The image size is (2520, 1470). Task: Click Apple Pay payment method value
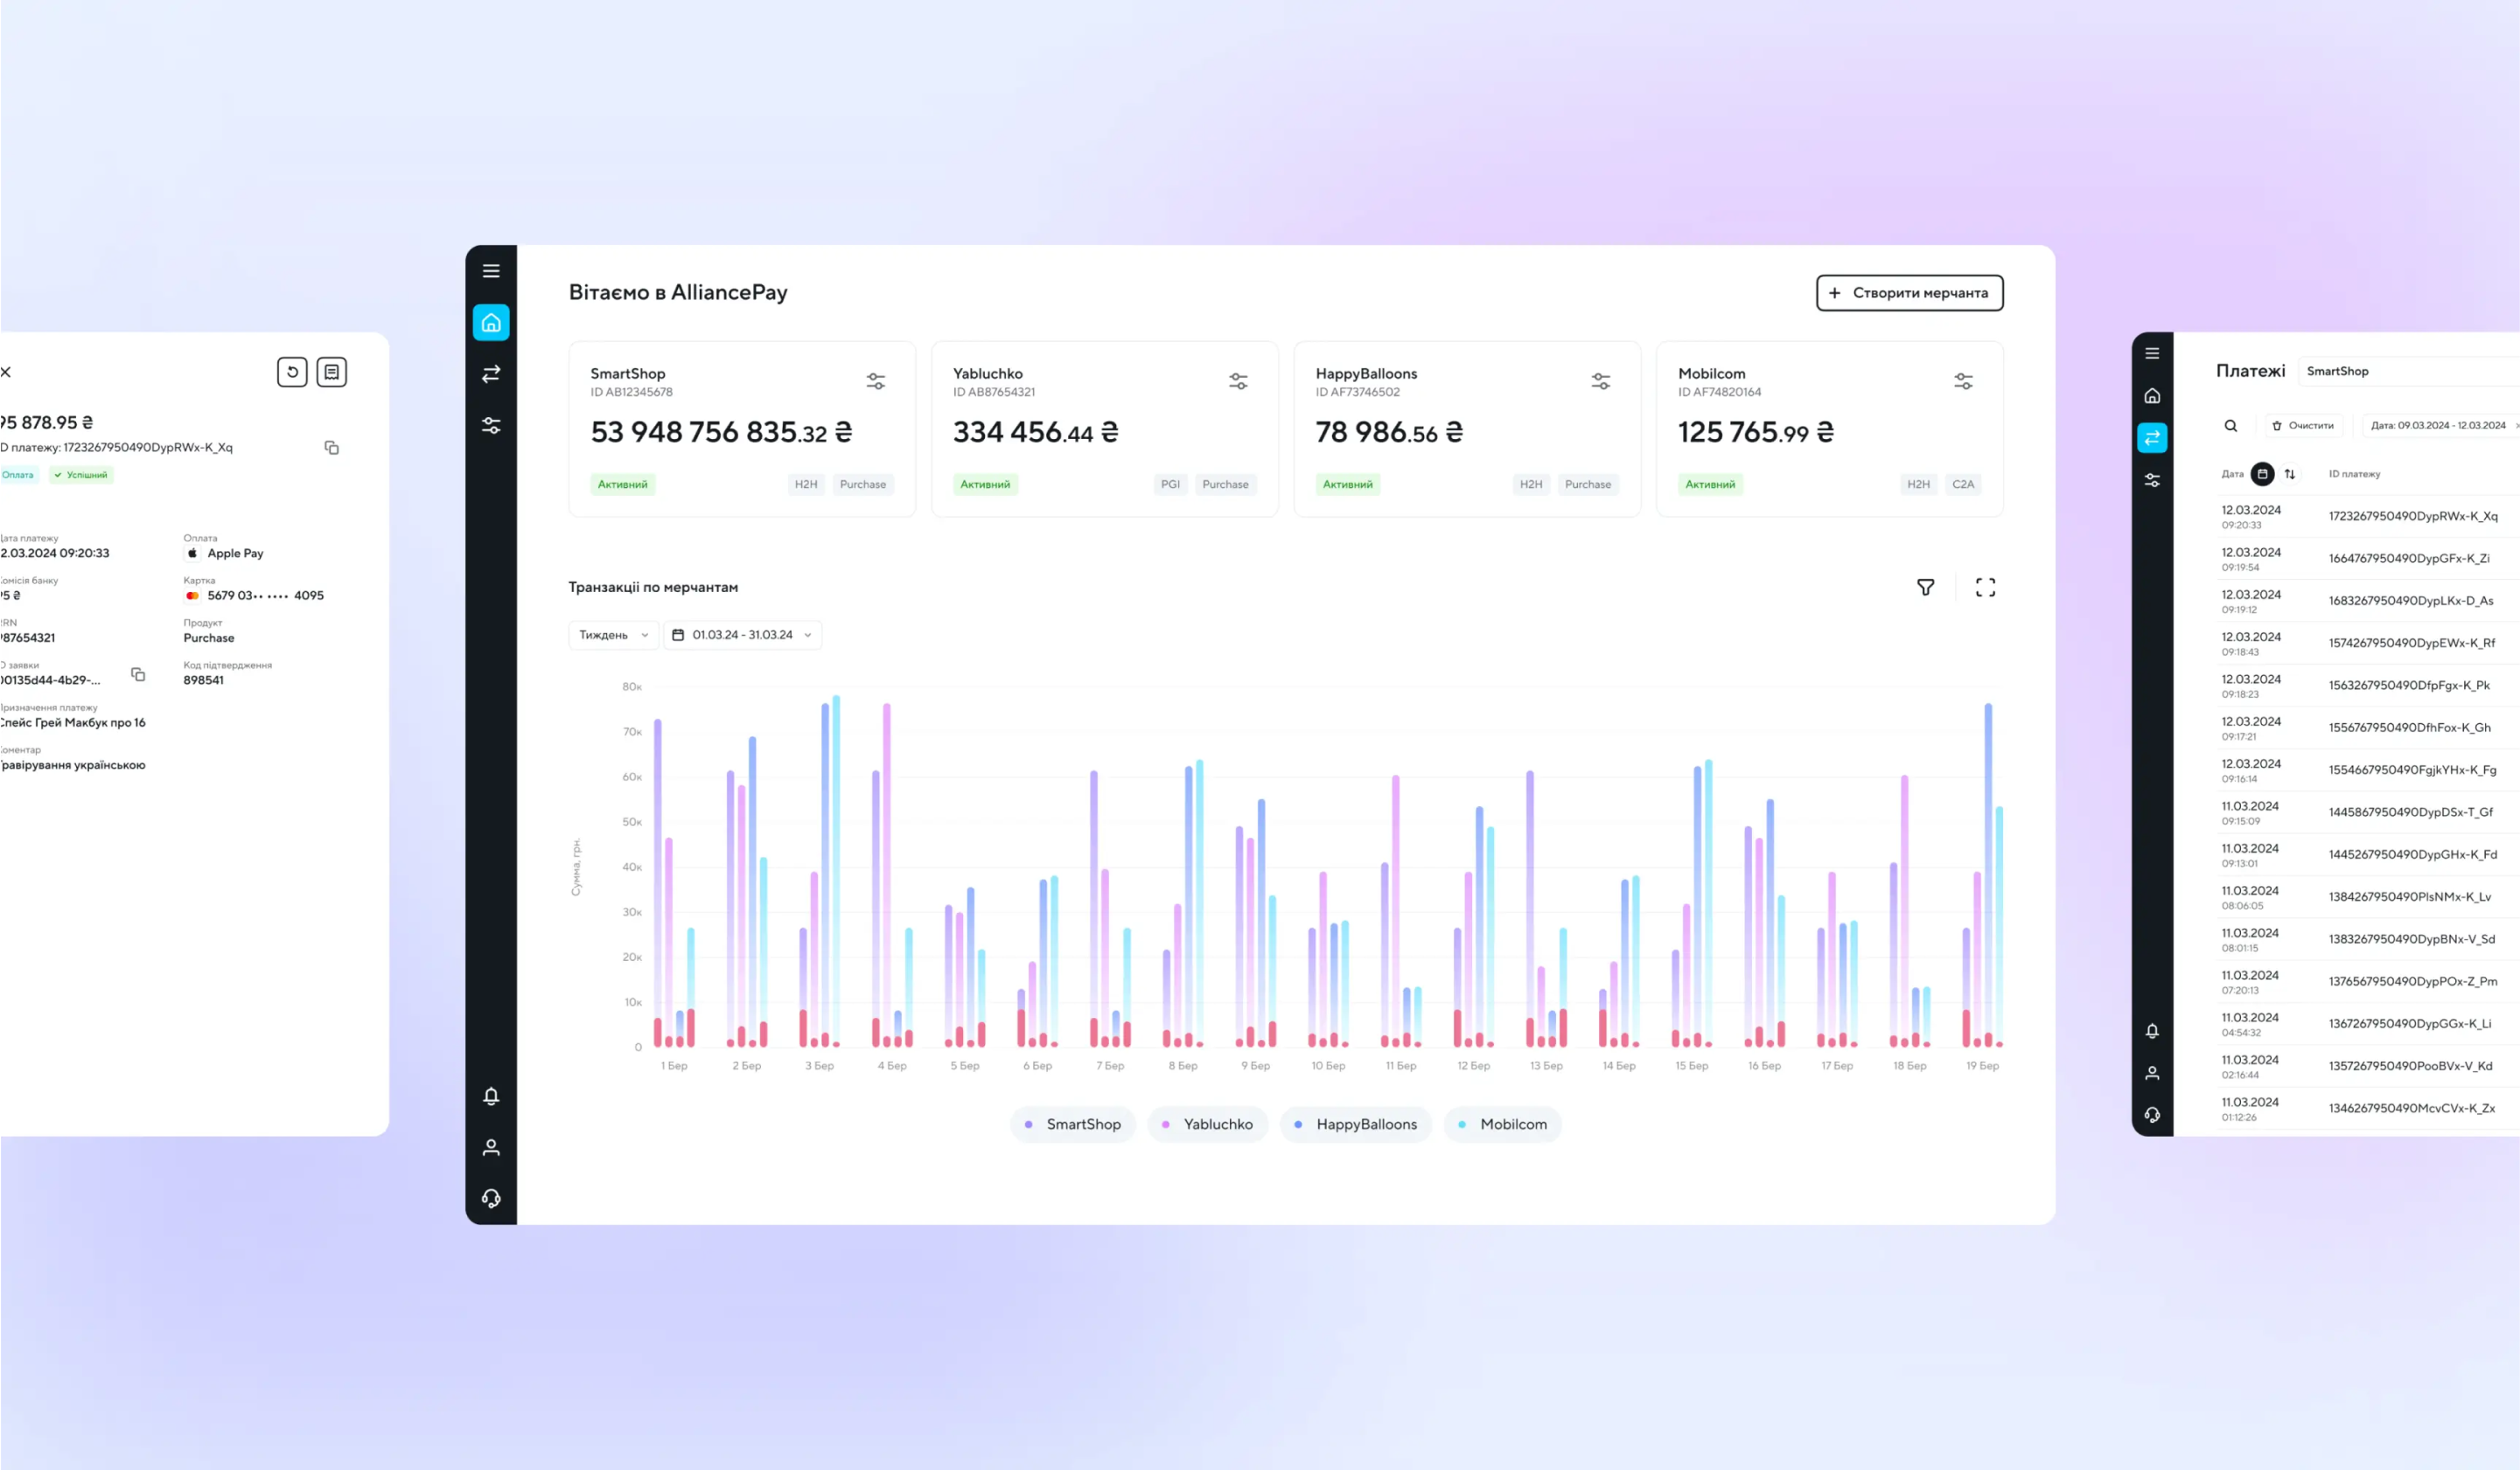(x=235, y=553)
